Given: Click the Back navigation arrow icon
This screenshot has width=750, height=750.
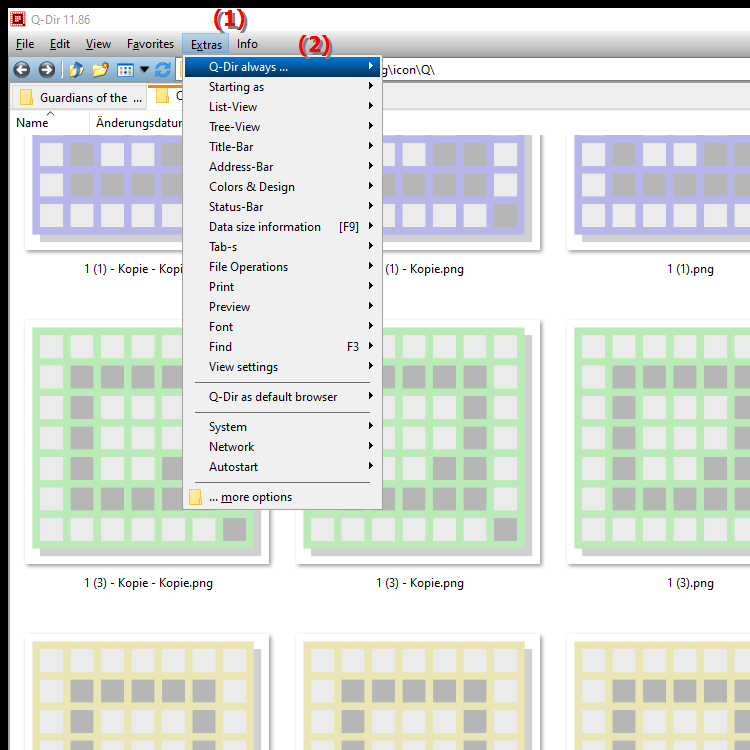Looking at the screenshot, I should (x=22, y=70).
